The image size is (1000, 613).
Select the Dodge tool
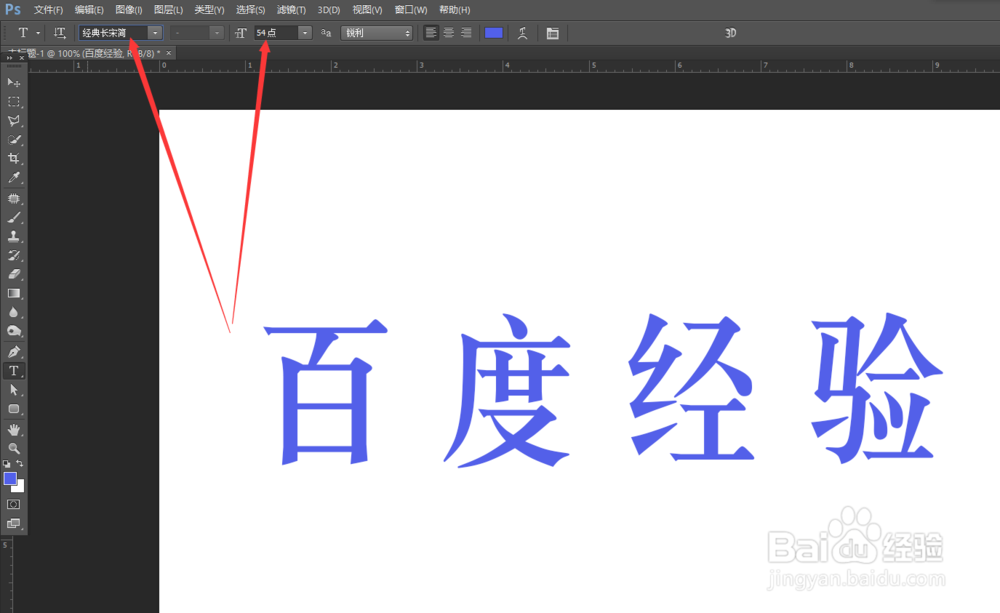click(x=13, y=331)
